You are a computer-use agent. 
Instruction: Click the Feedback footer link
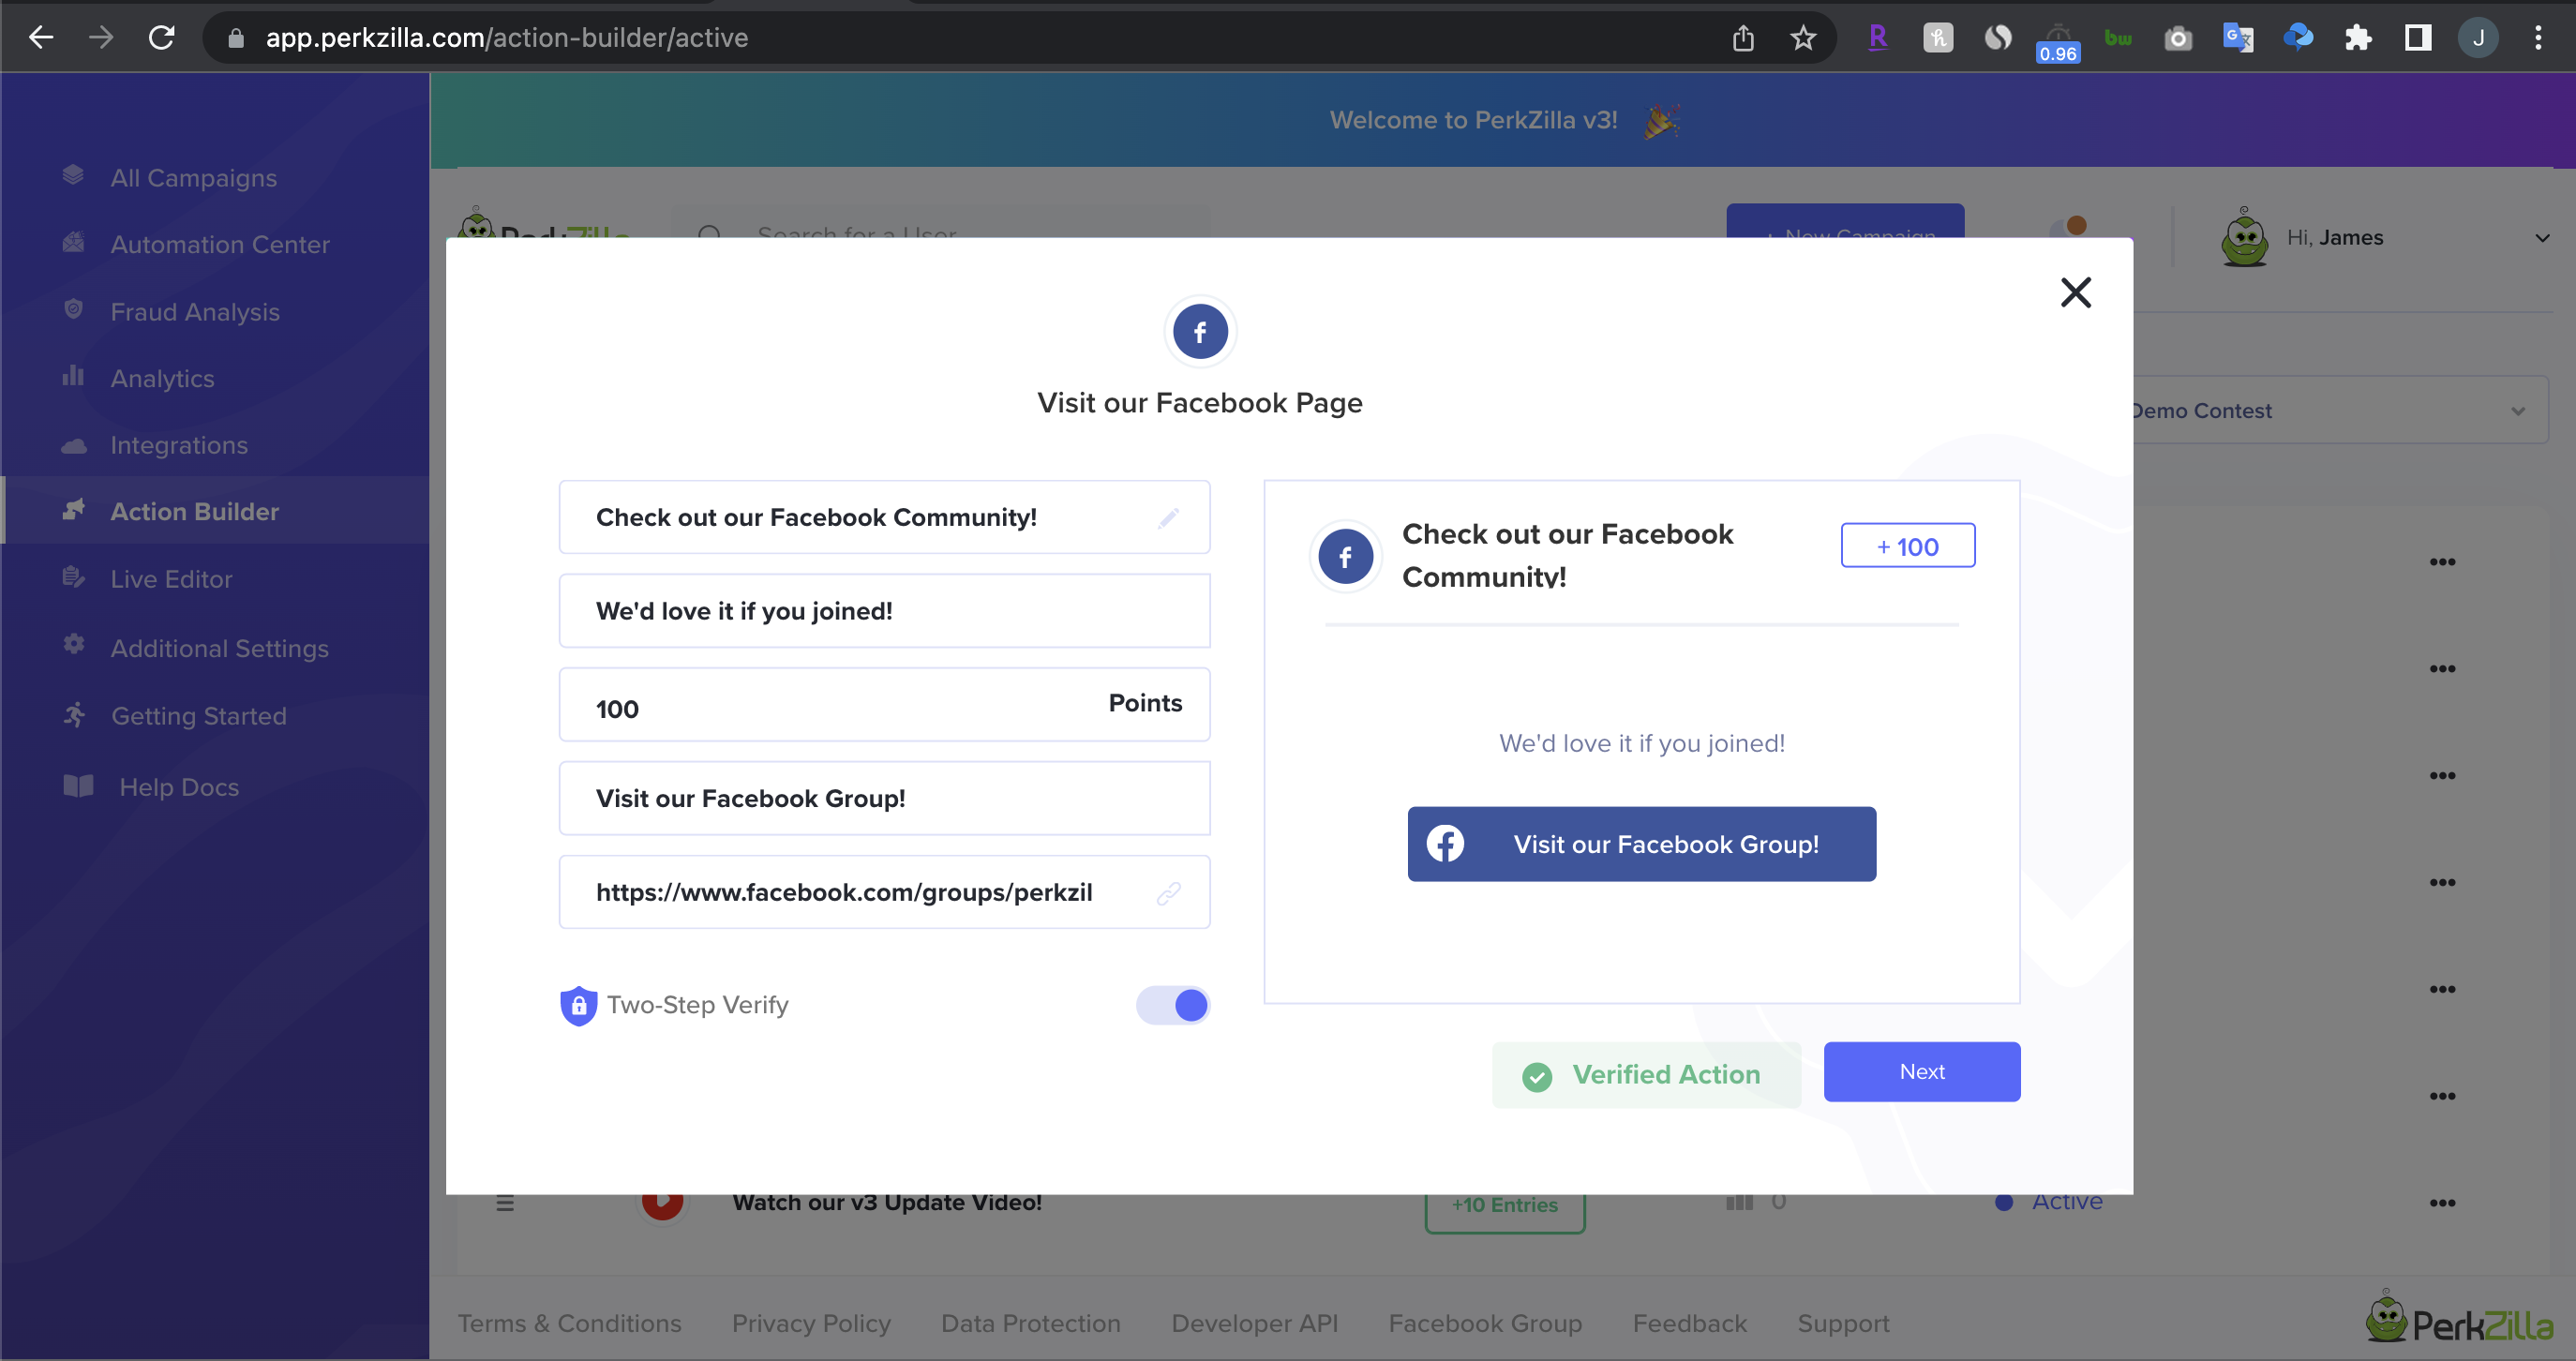[1690, 1323]
